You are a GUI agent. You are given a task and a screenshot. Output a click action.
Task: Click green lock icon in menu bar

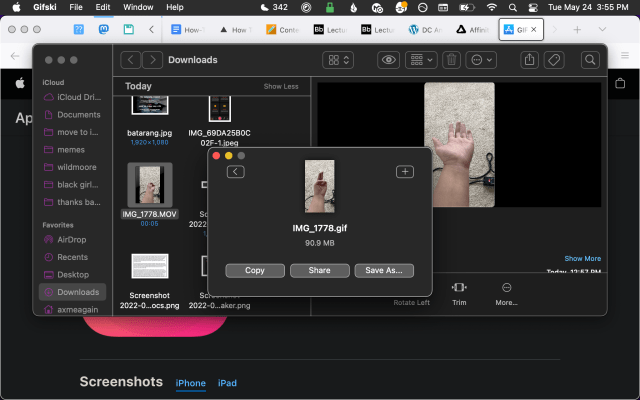click(330, 7)
